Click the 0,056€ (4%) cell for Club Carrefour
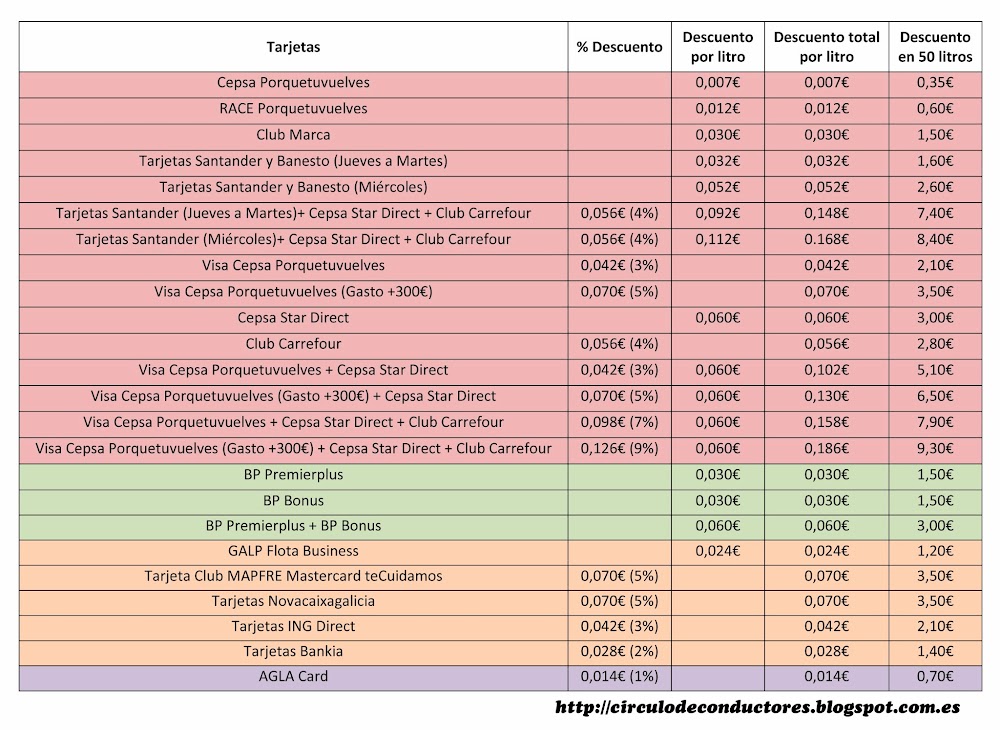This screenshot has height=730, width=1000. (618, 343)
